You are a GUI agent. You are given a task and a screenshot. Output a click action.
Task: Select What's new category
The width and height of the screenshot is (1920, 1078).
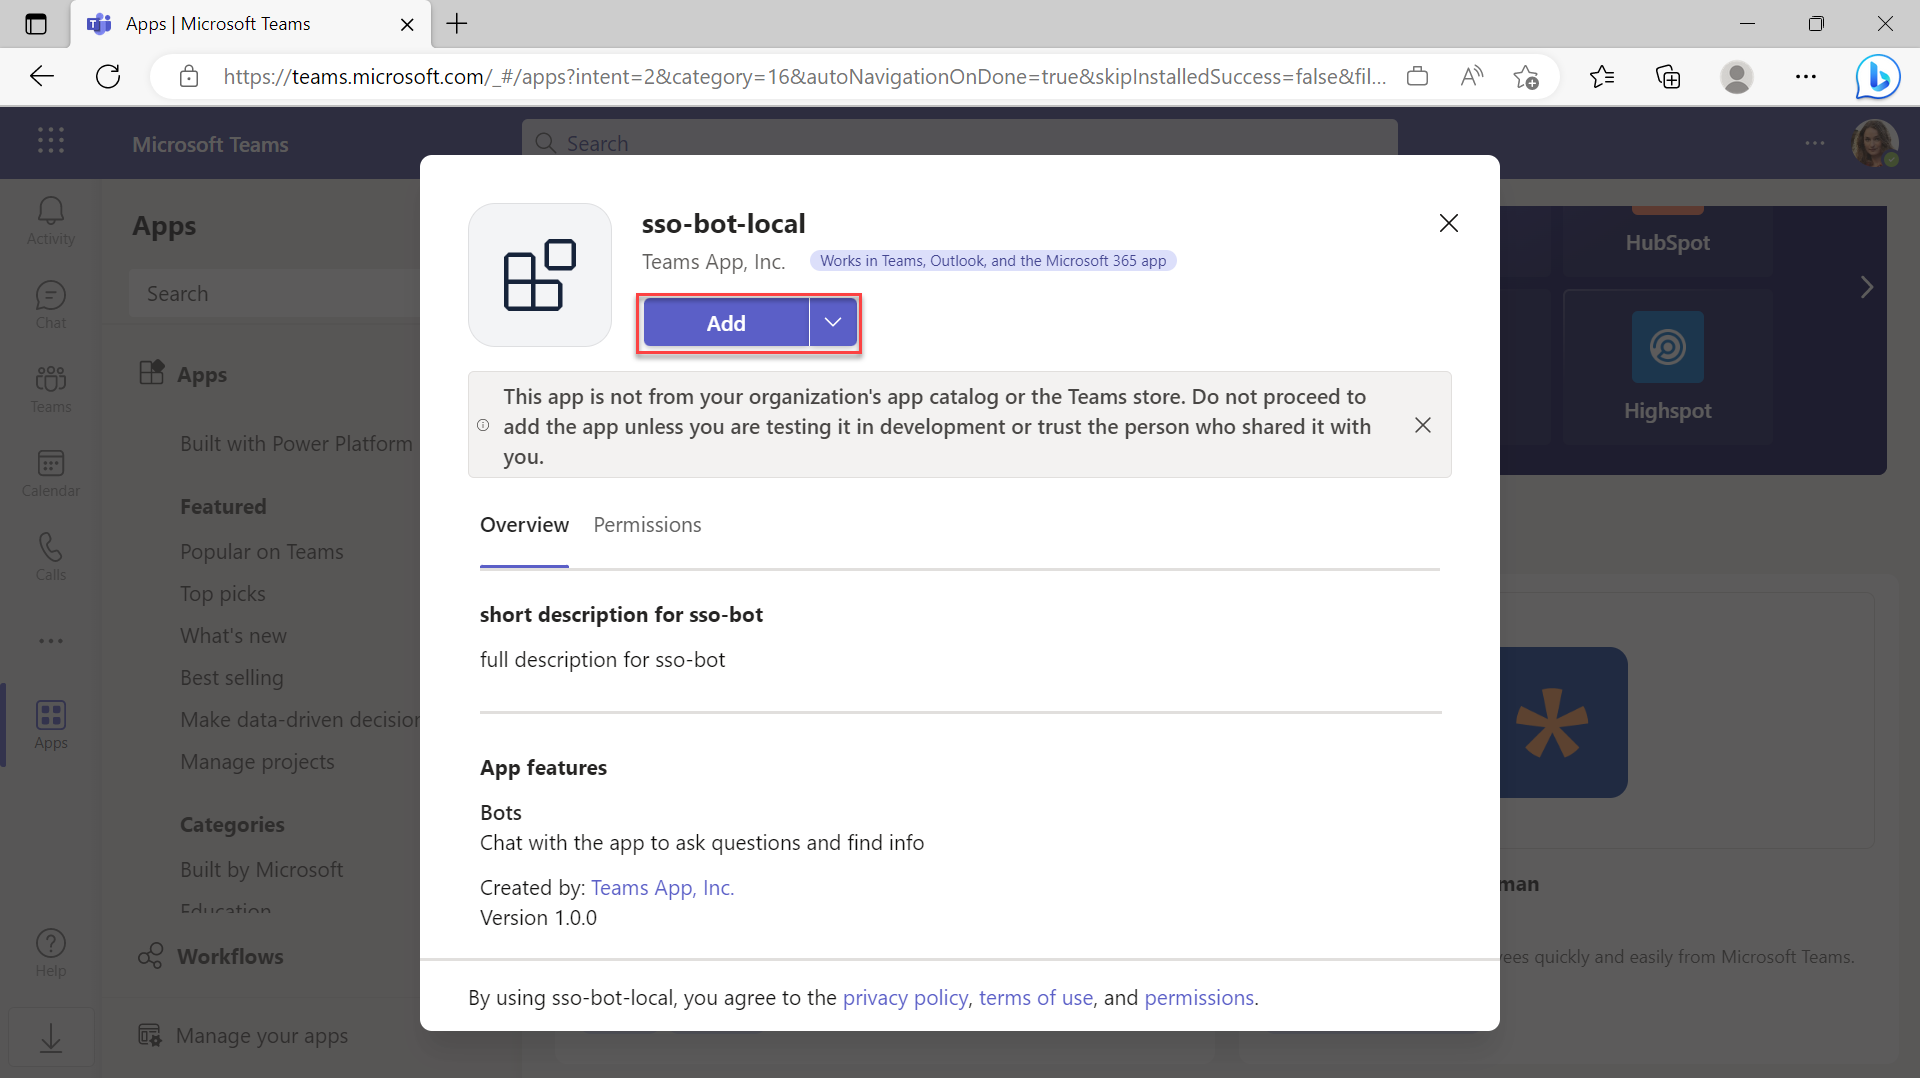point(233,636)
